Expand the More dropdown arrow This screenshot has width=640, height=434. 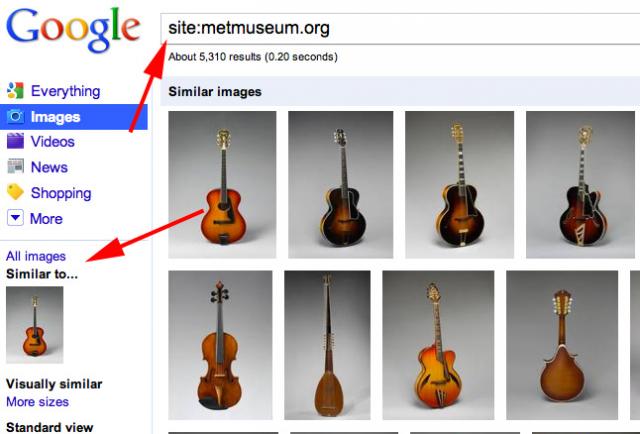(15, 218)
